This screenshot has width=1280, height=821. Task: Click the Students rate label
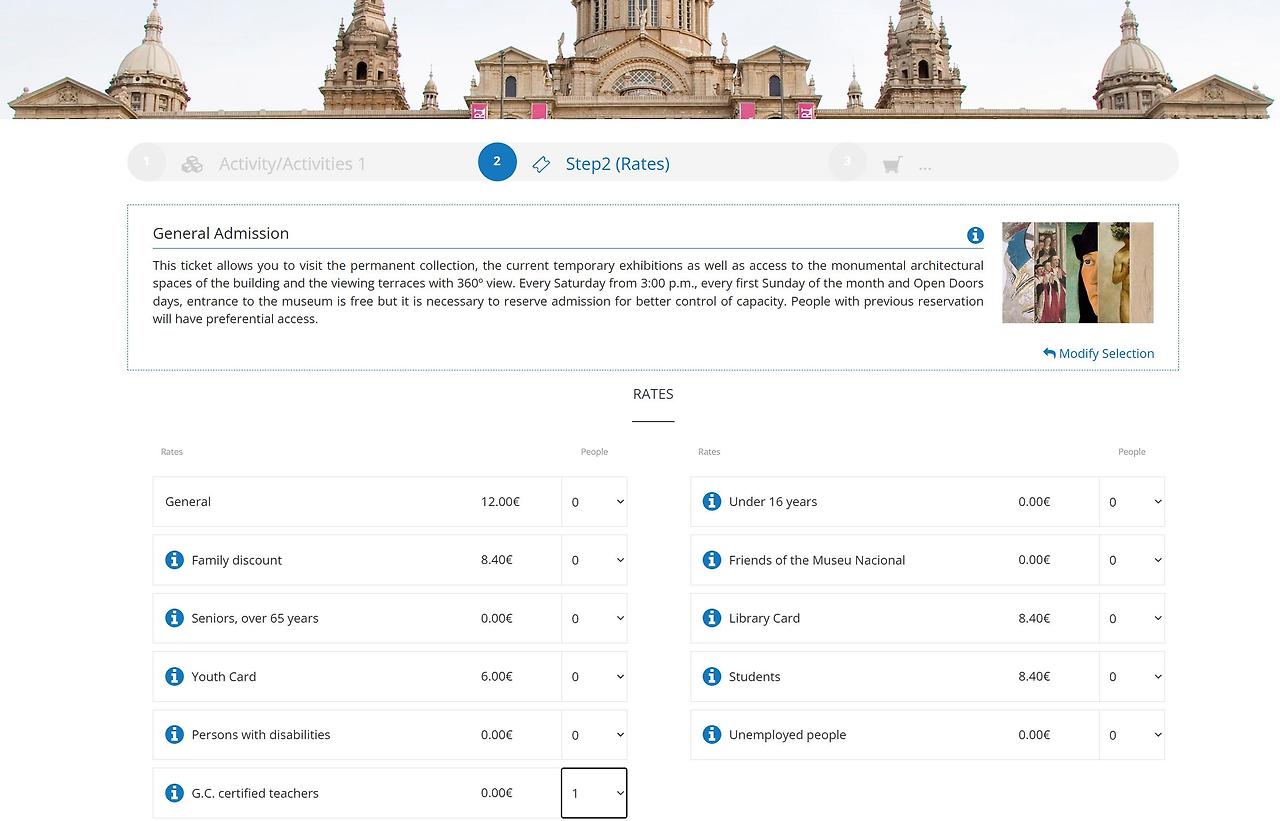pyautogui.click(x=754, y=677)
